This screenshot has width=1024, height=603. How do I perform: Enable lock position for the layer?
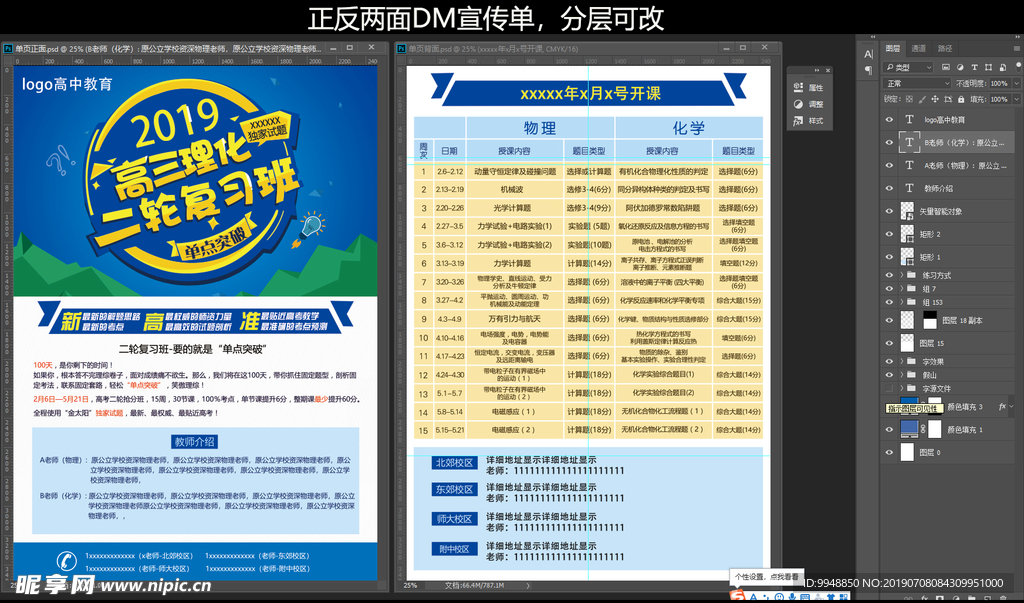tap(935, 99)
